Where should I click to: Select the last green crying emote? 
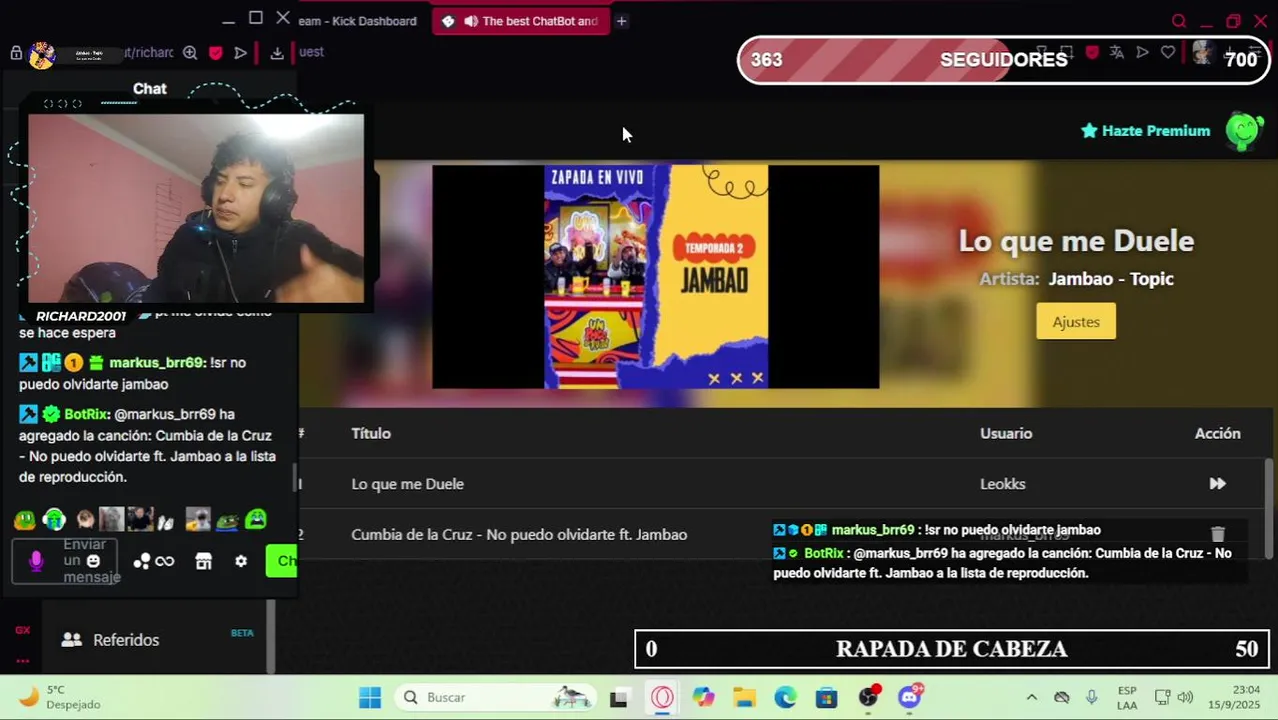pyautogui.click(x=256, y=520)
